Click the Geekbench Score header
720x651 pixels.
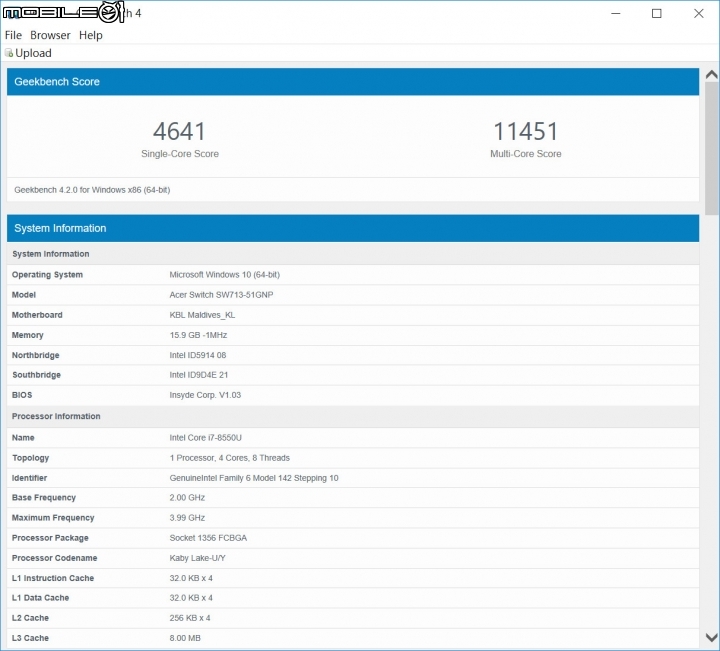tap(353, 82)
